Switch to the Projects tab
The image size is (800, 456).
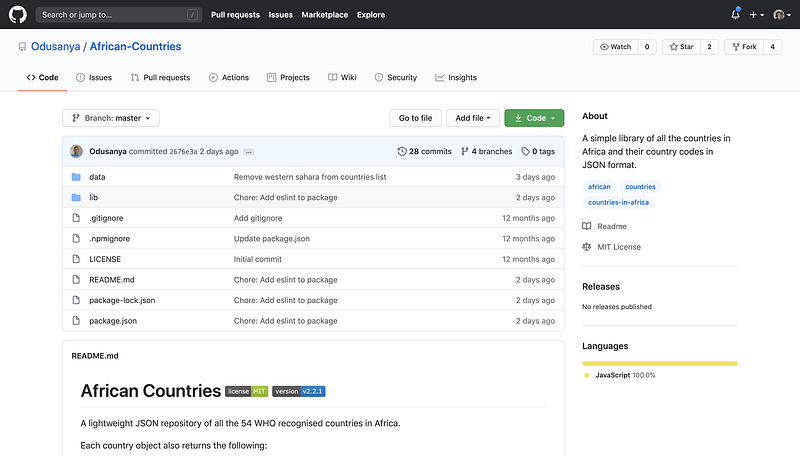288,78
